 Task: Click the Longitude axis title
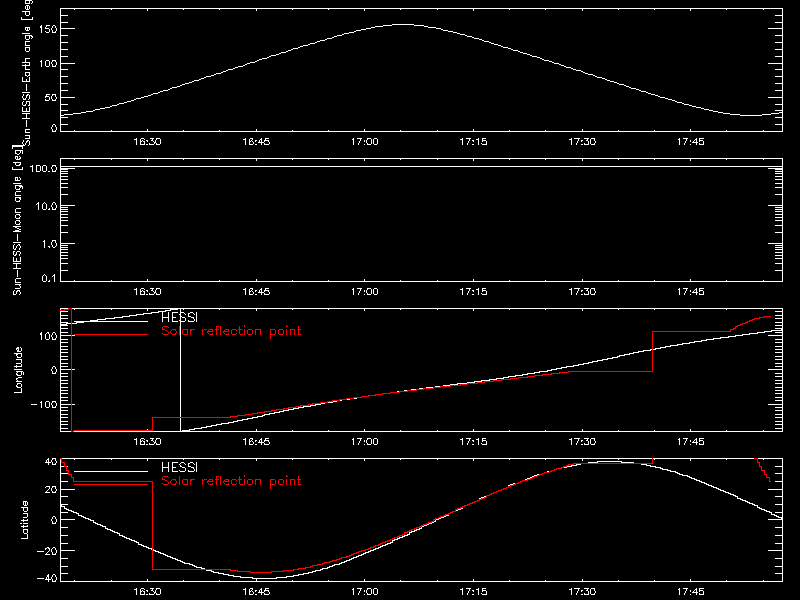point(18,370)
